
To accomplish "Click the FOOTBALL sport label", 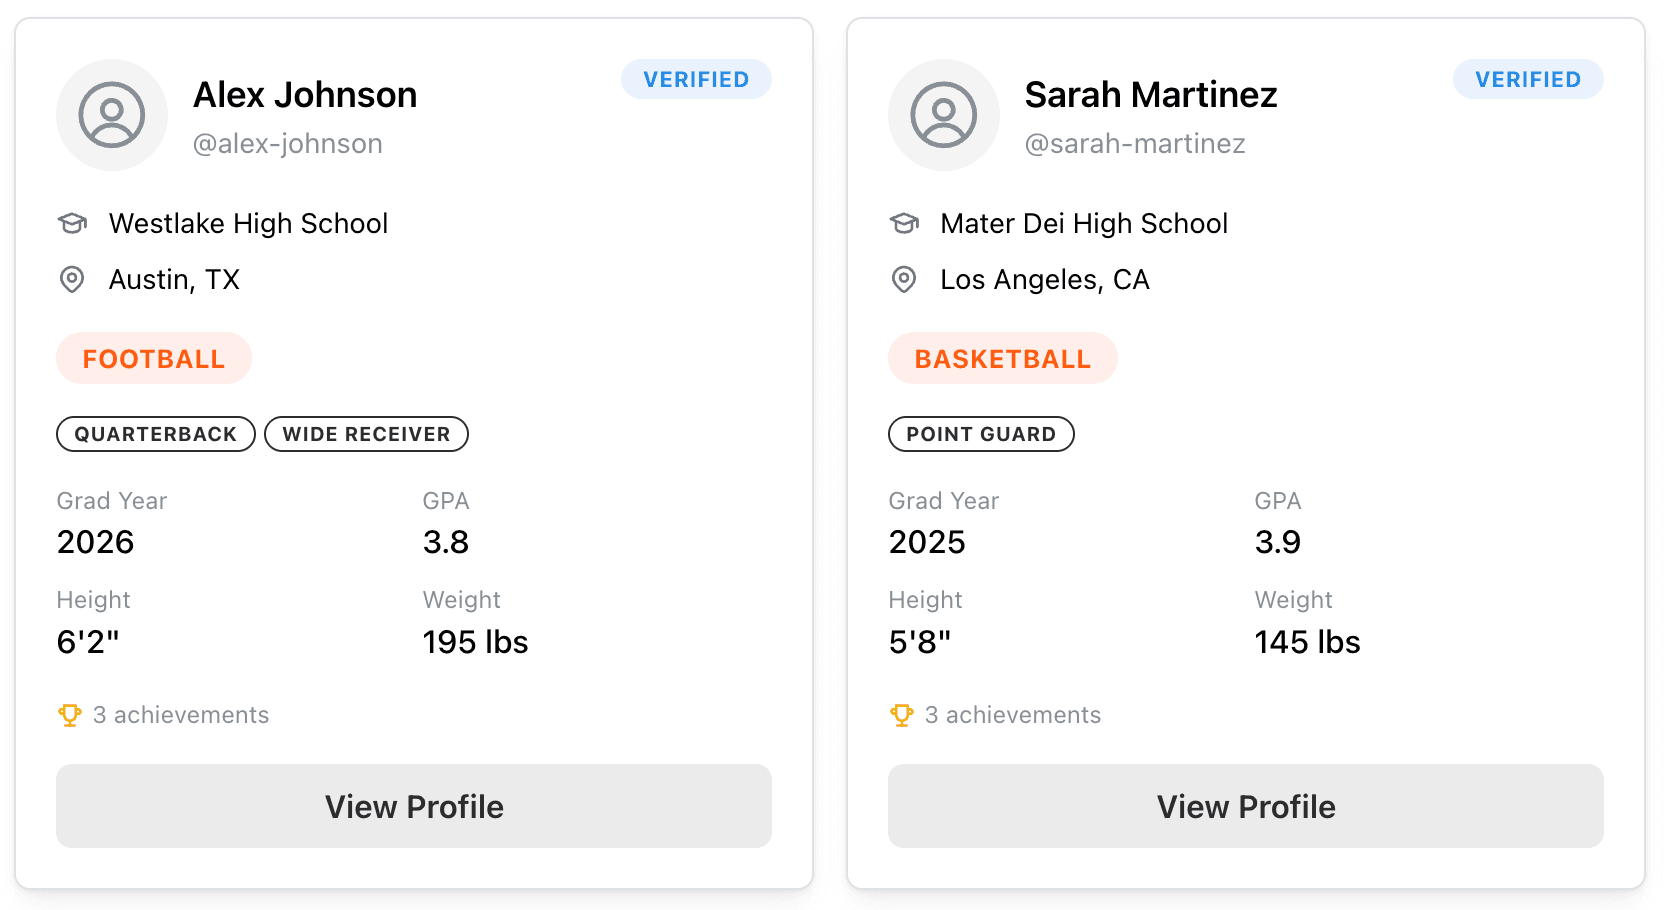I will (x=153, y=358).
